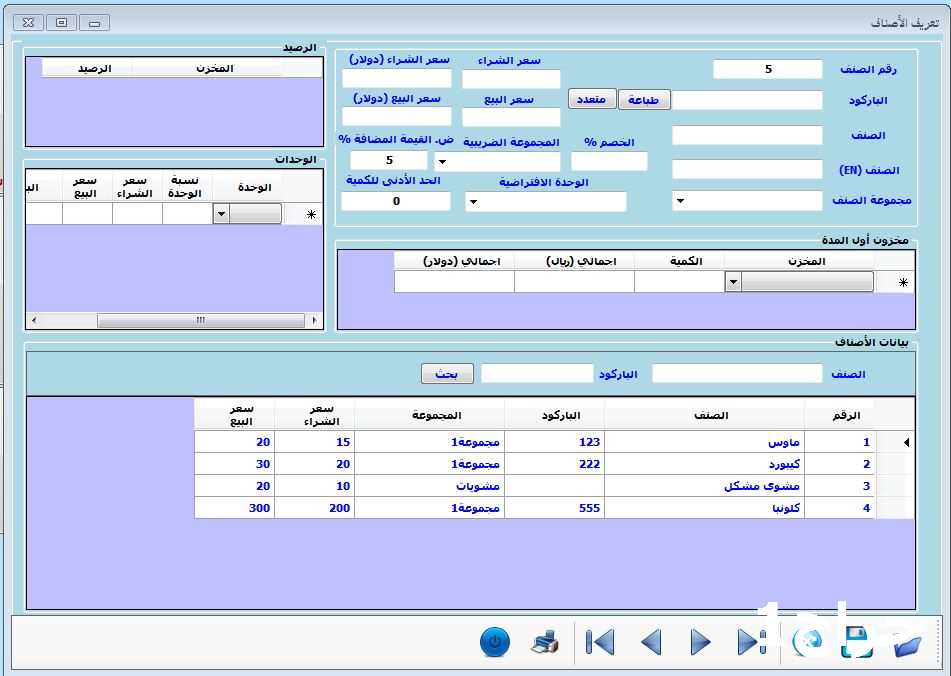Click the طباعة barcode print button

coord(644,100)
